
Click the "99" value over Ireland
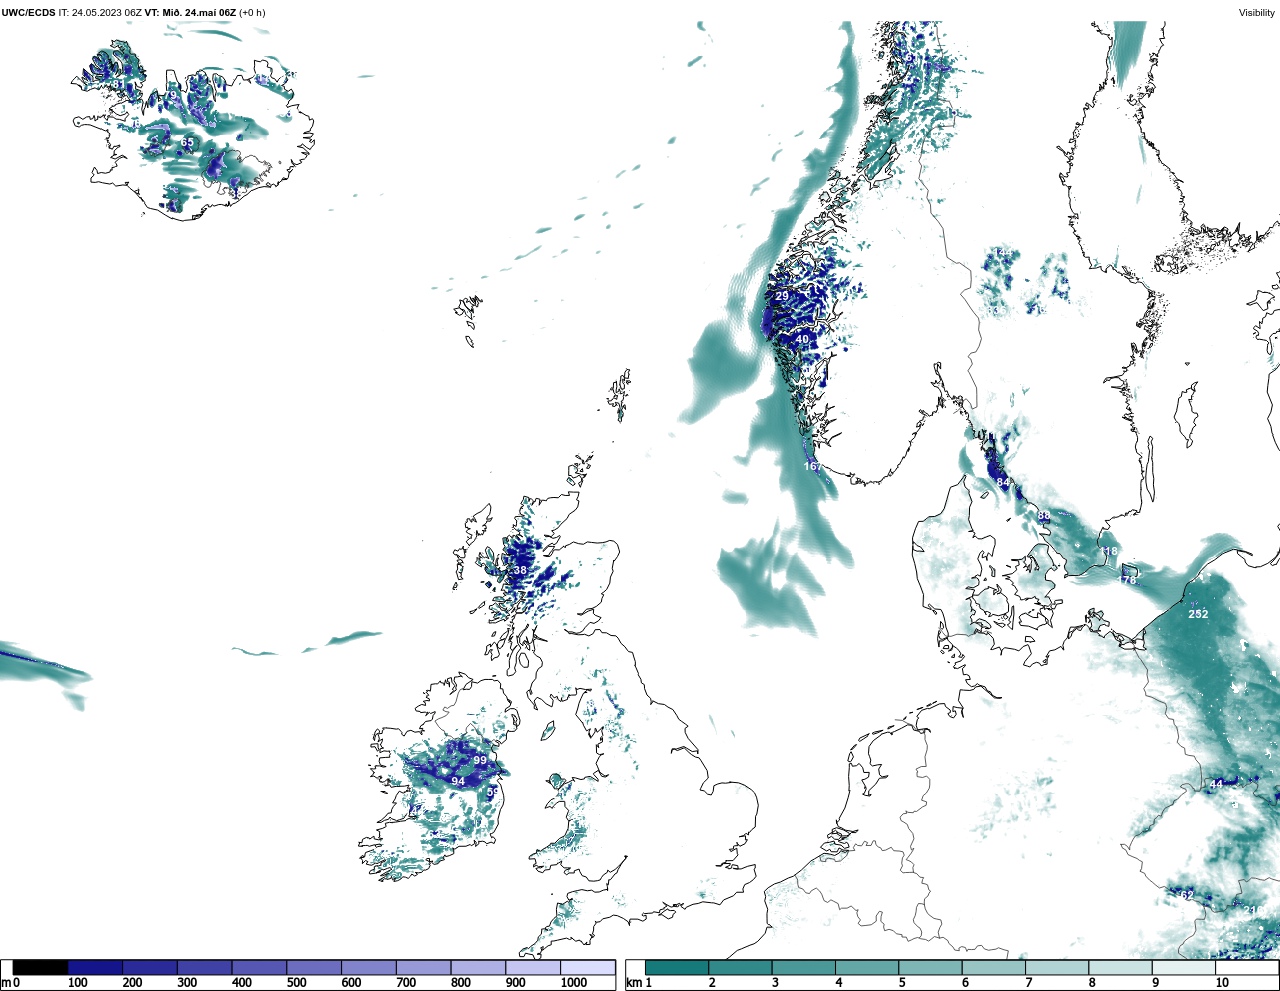[480, 761]
